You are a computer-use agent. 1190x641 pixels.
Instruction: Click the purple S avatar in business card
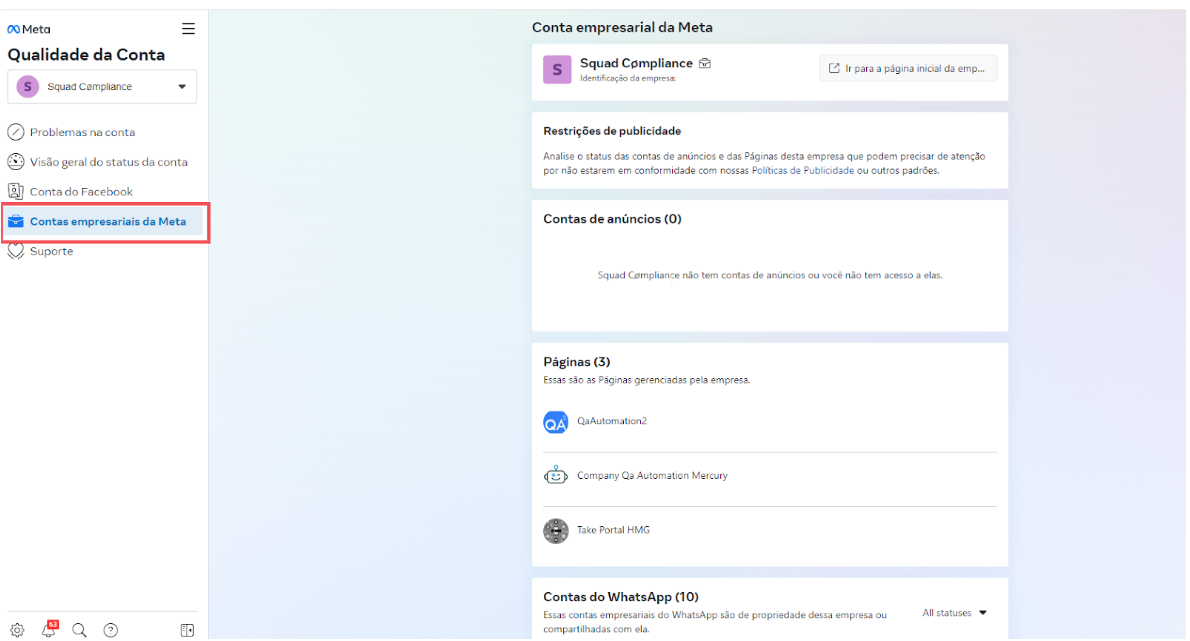pyautogui.click(x=557, y=69)
